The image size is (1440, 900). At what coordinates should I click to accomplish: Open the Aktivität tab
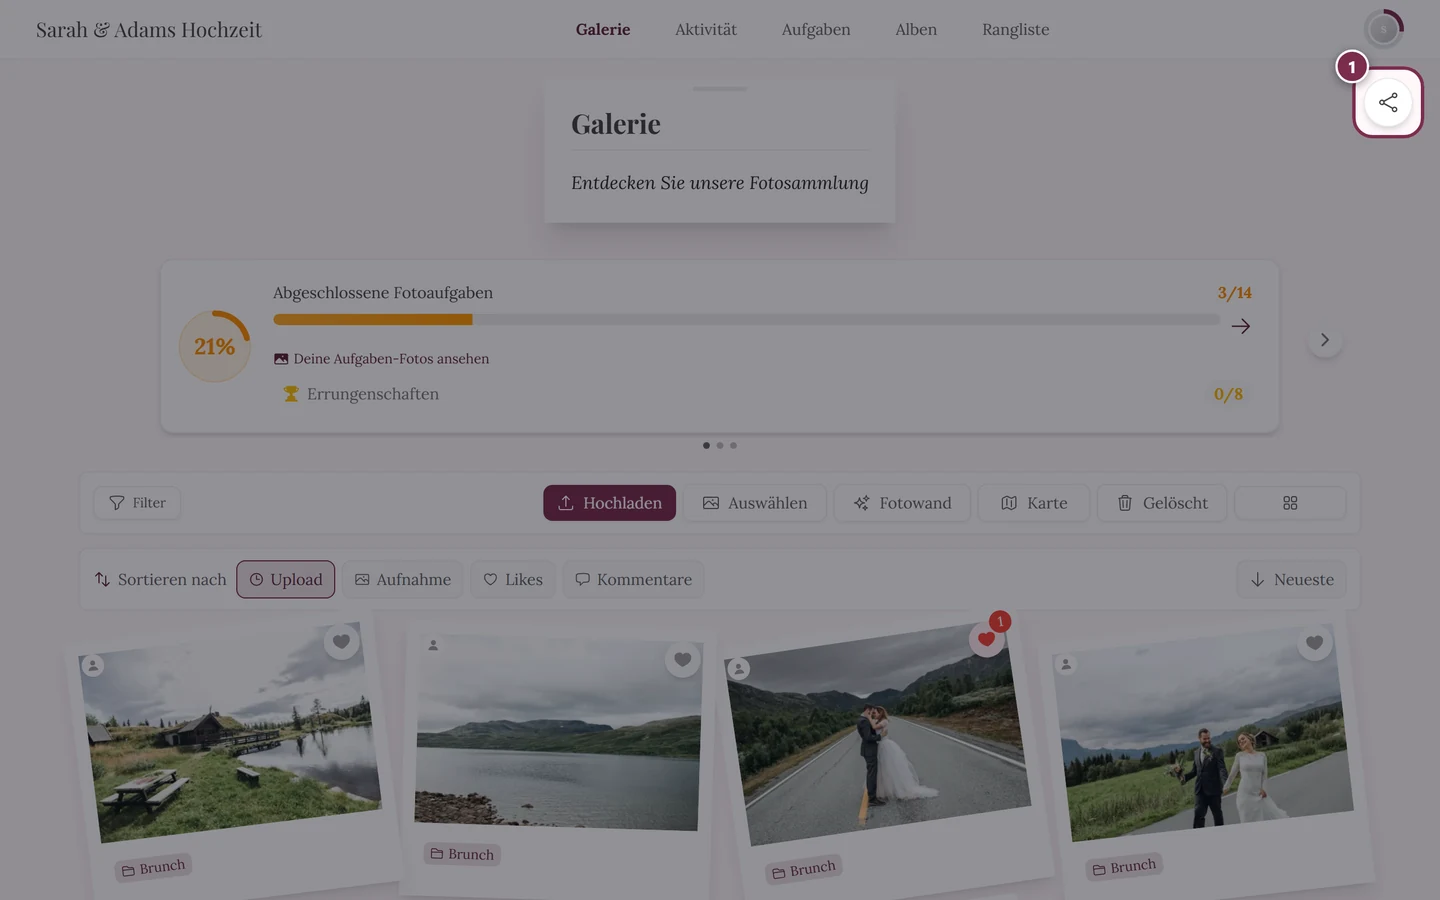point(706,30)
